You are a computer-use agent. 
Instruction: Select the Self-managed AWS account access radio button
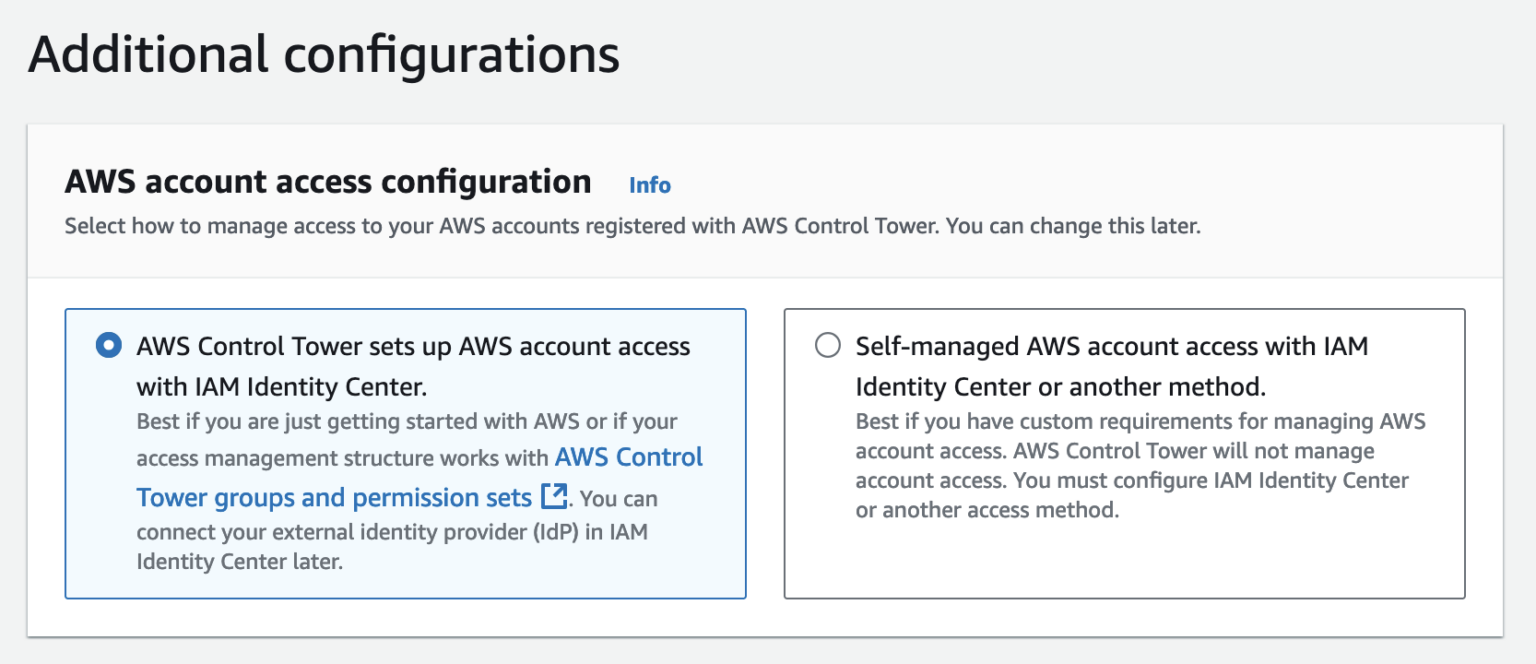(827, 345)
